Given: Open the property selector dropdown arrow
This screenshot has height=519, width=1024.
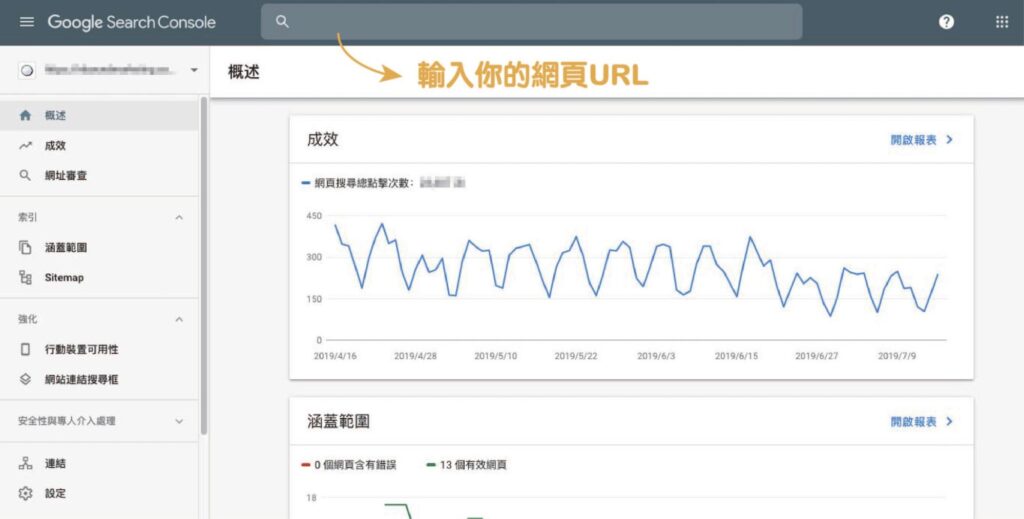Looking at the screenshot, I should [194, 71].
